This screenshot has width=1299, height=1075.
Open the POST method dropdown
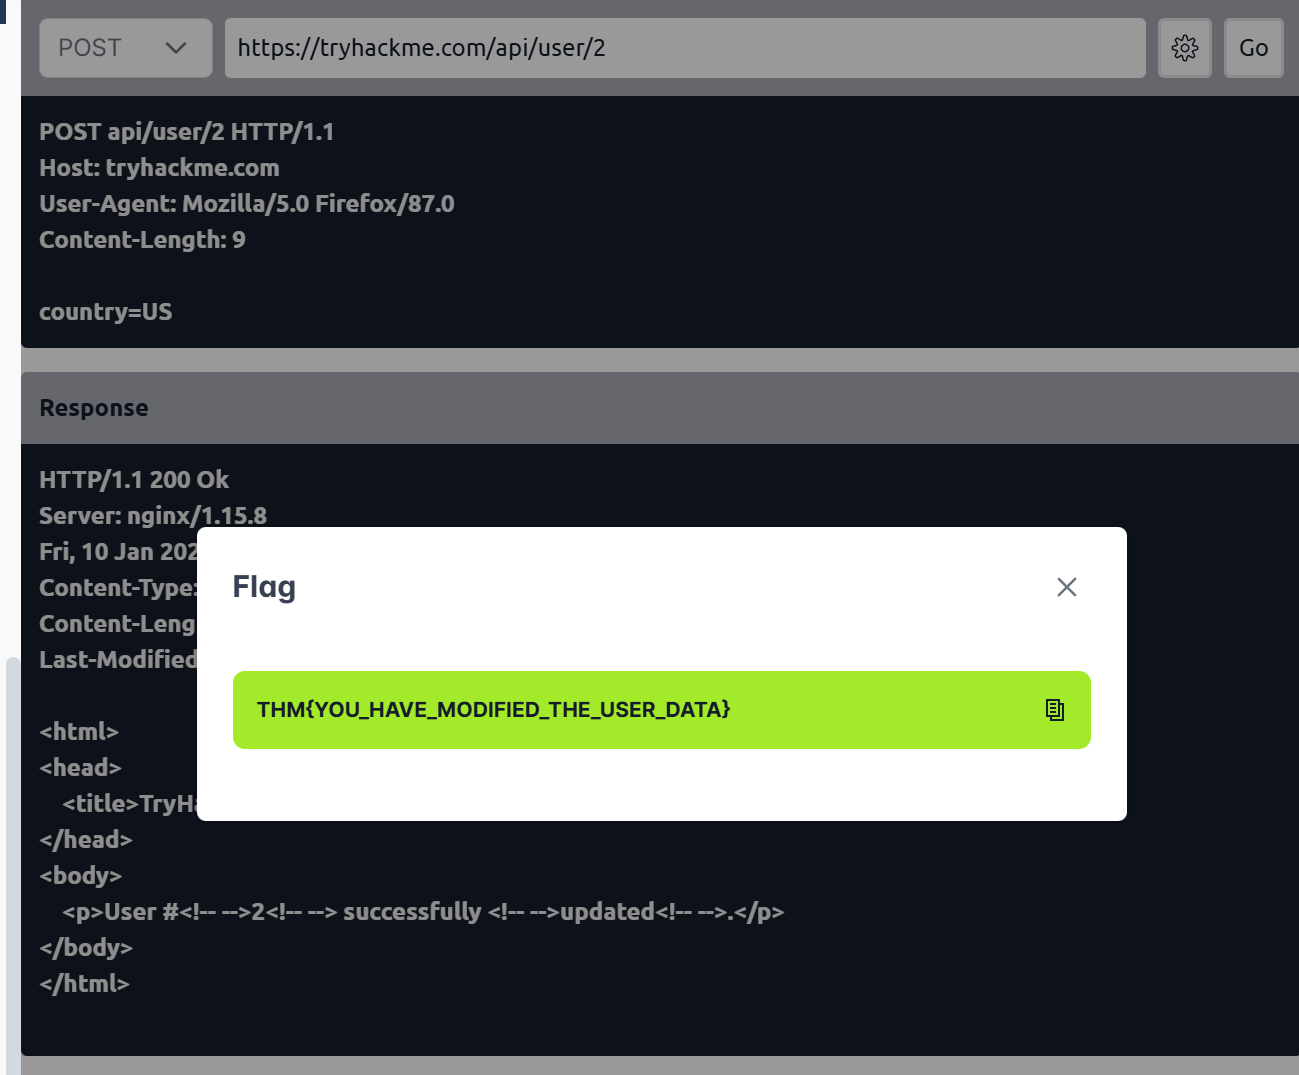coord(126,48)
